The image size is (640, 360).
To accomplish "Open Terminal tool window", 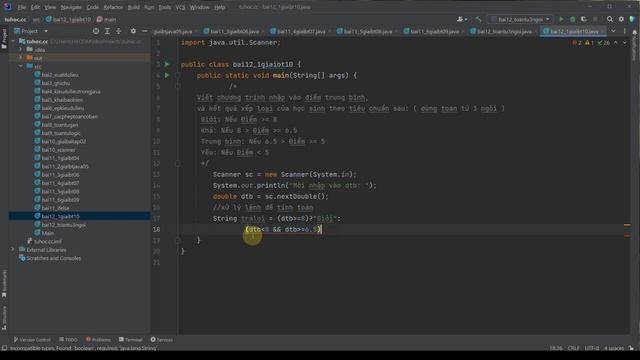I will pos(131,340).
